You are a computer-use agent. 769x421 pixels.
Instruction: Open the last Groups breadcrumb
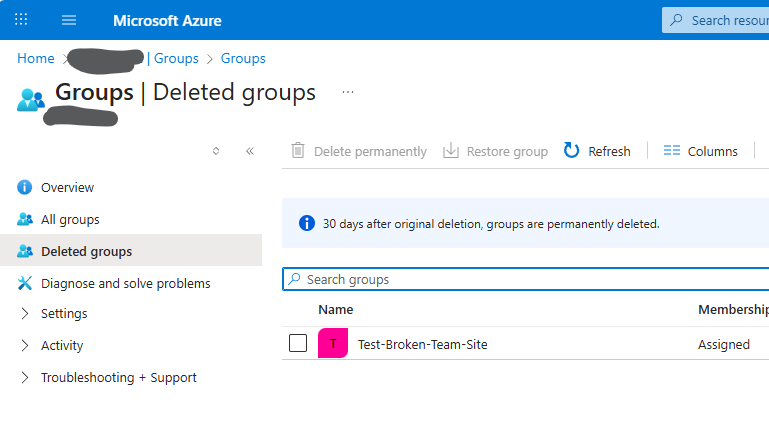[x=243, y=58]
